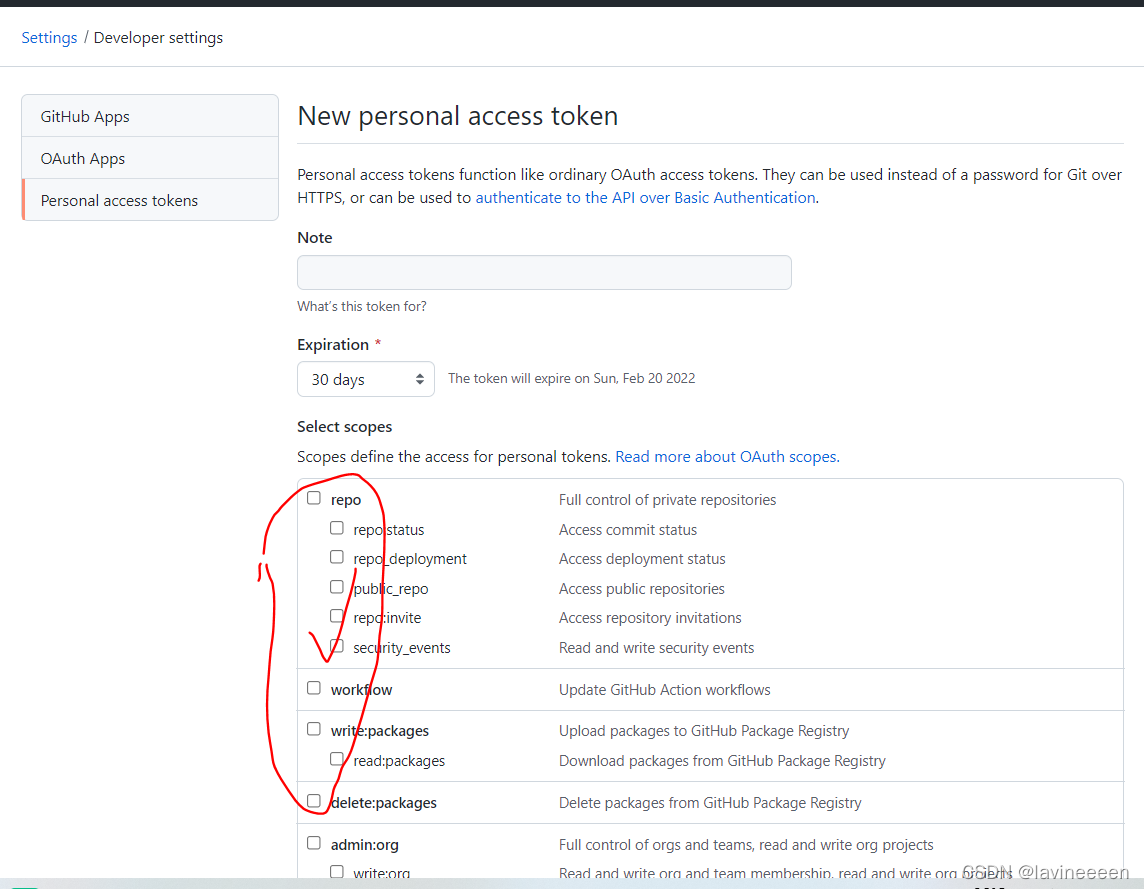1144x889 pixels.
Task: Go to Settings breadcrumb link
Action: [49, 37]
